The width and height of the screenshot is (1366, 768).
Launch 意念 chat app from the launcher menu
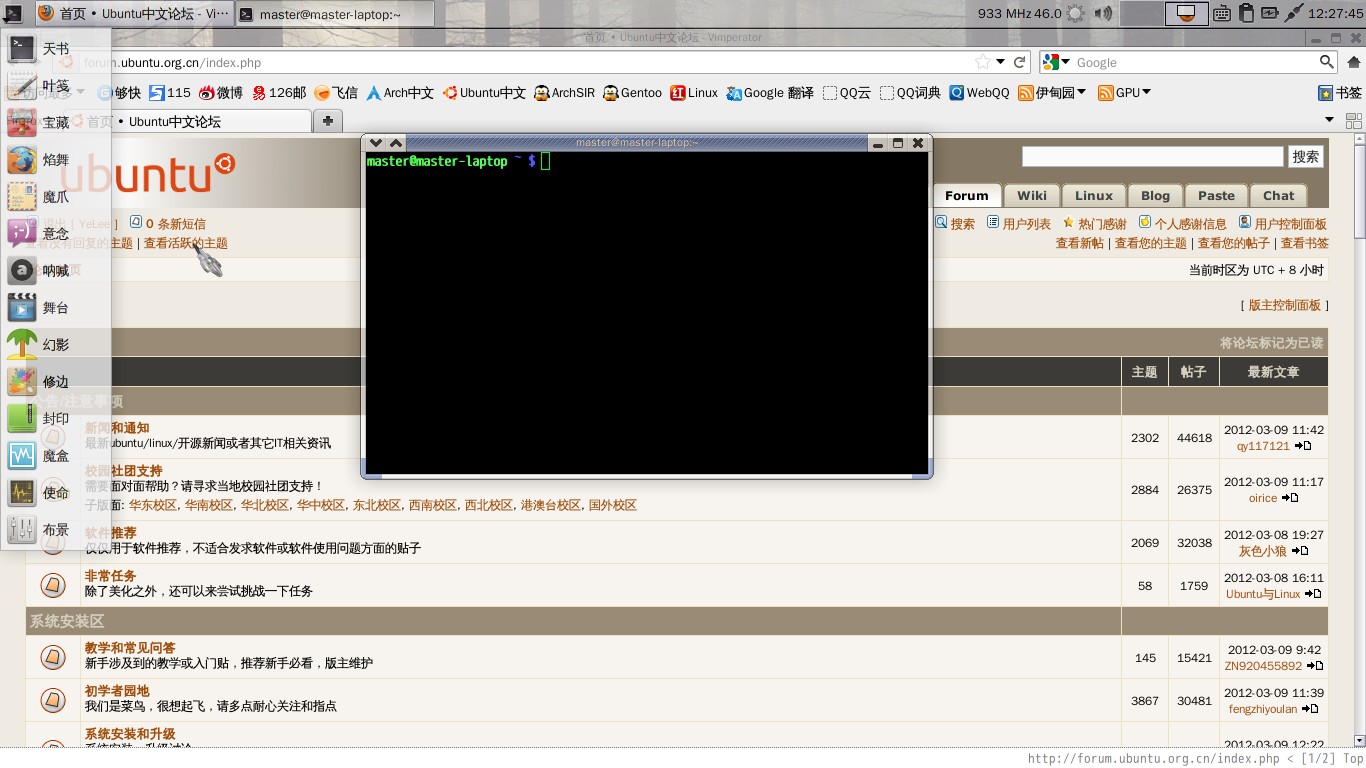click(55, 233)
